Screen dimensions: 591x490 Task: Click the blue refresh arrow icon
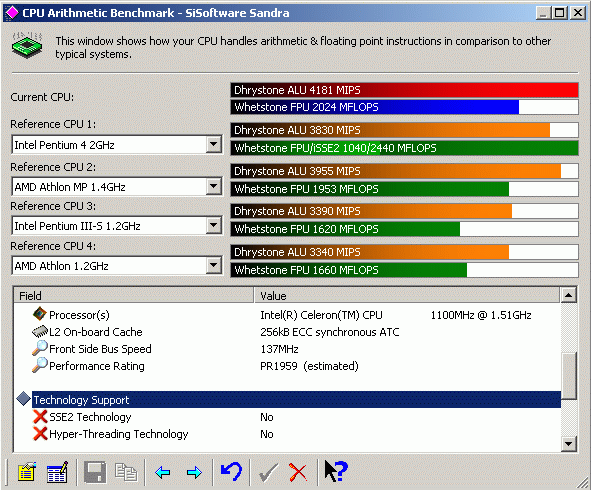[231, 471]
